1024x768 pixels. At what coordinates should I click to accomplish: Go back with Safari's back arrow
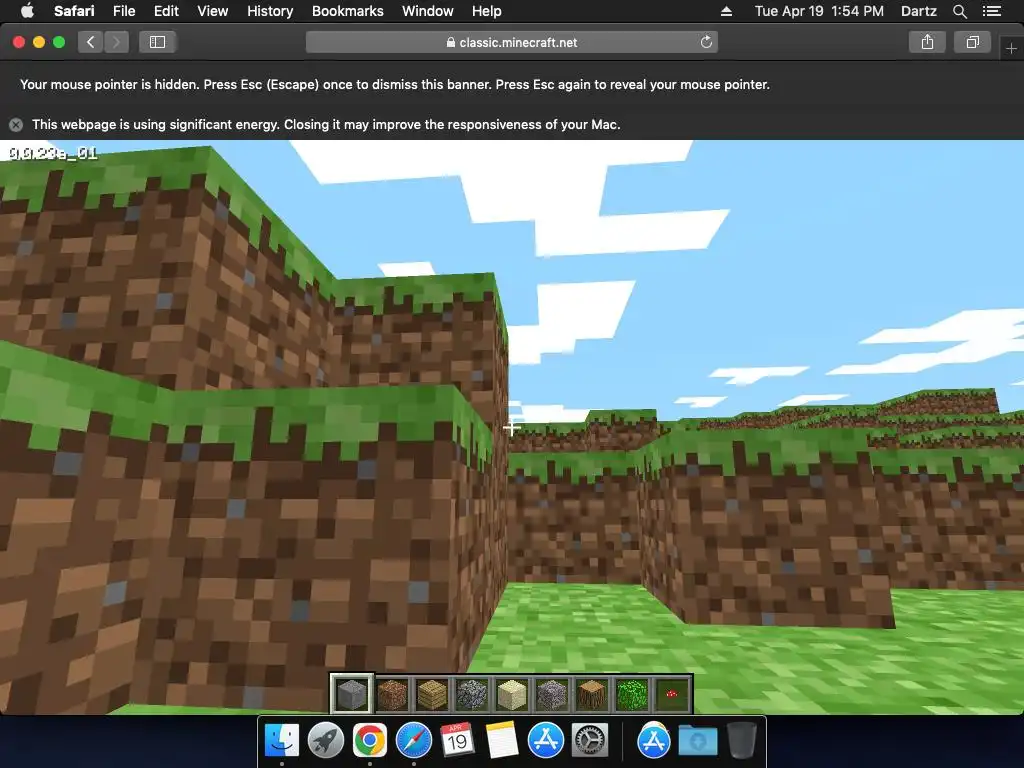tap(91, 42)
